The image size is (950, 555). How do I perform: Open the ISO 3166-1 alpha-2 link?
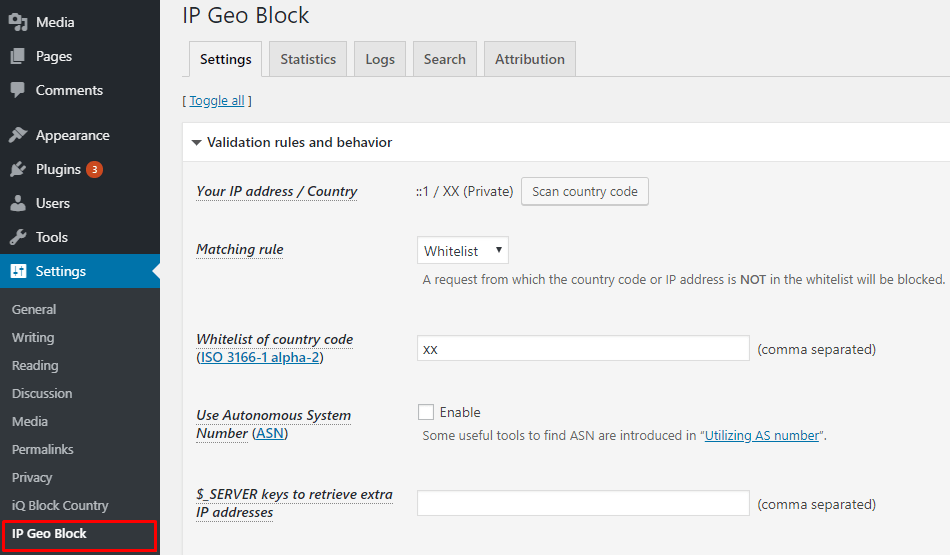tap(260, 357)
